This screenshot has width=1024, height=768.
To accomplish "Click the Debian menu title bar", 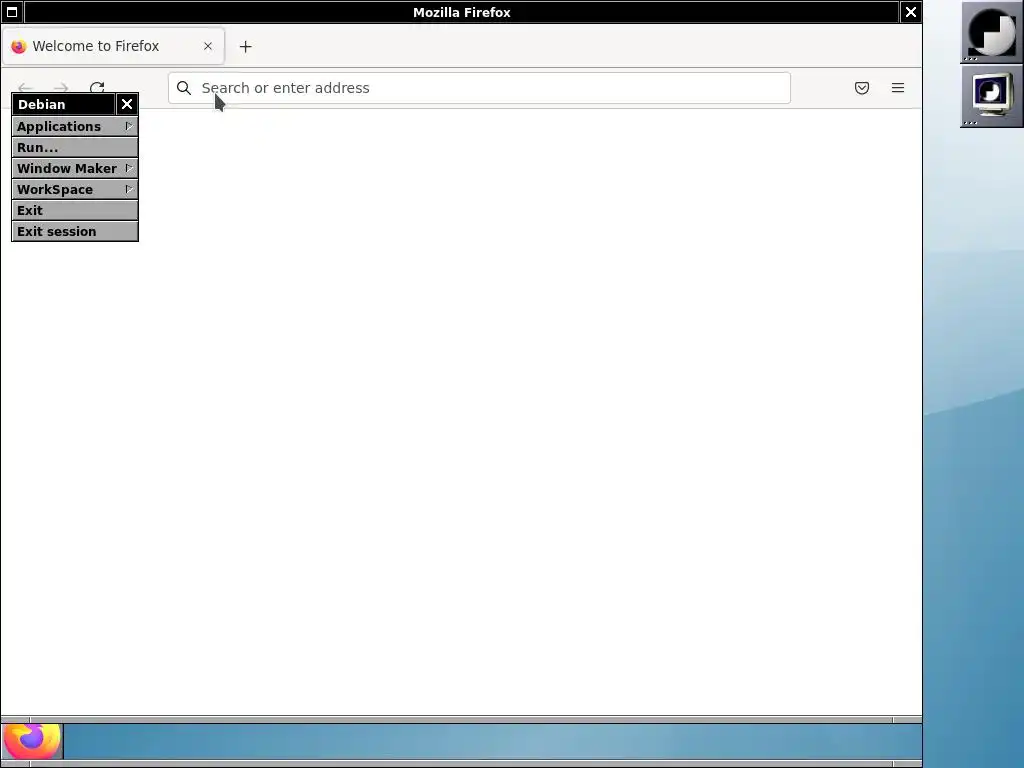I will click(63, 104).
